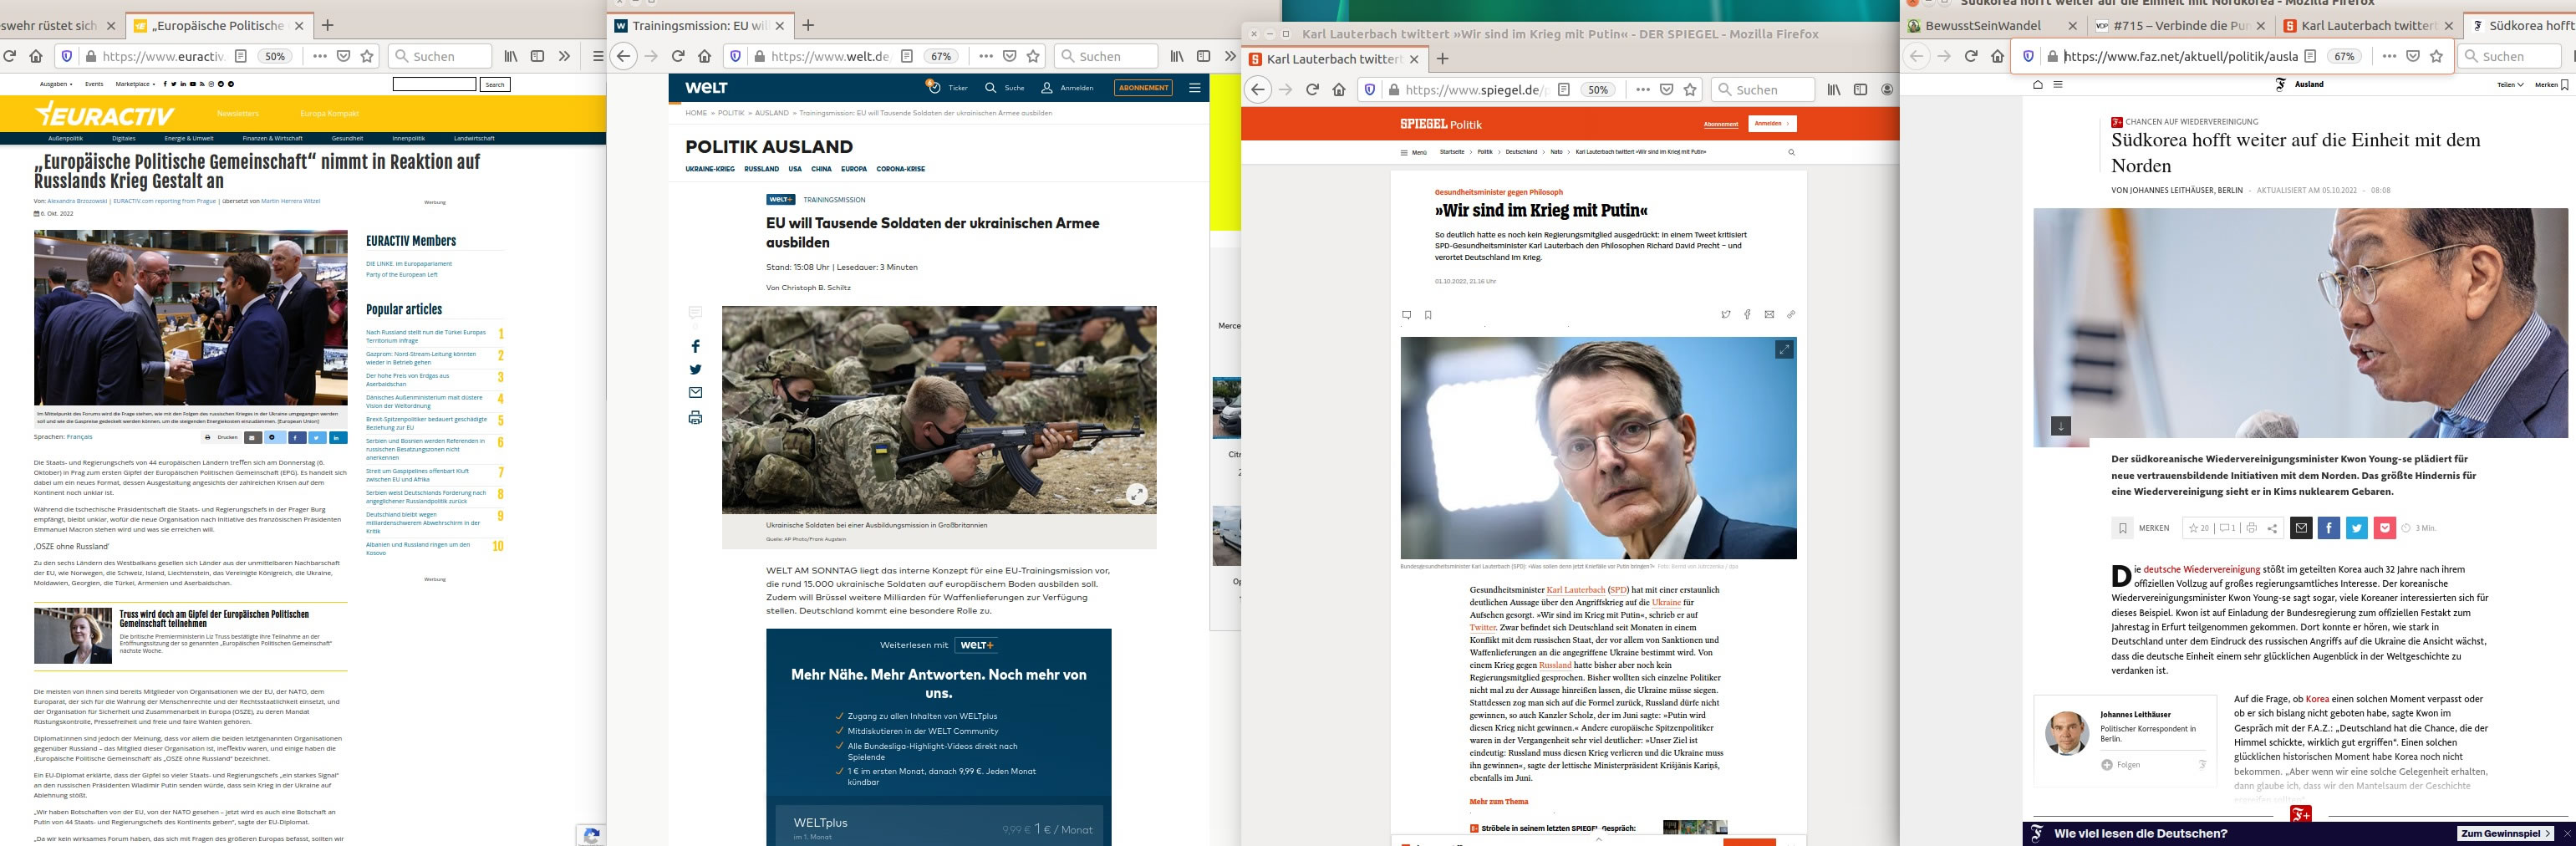2576x846 pixels.
Task: Click Zum Gewinnspiel in FAZ banner
Action: [x=2503, y=833]
